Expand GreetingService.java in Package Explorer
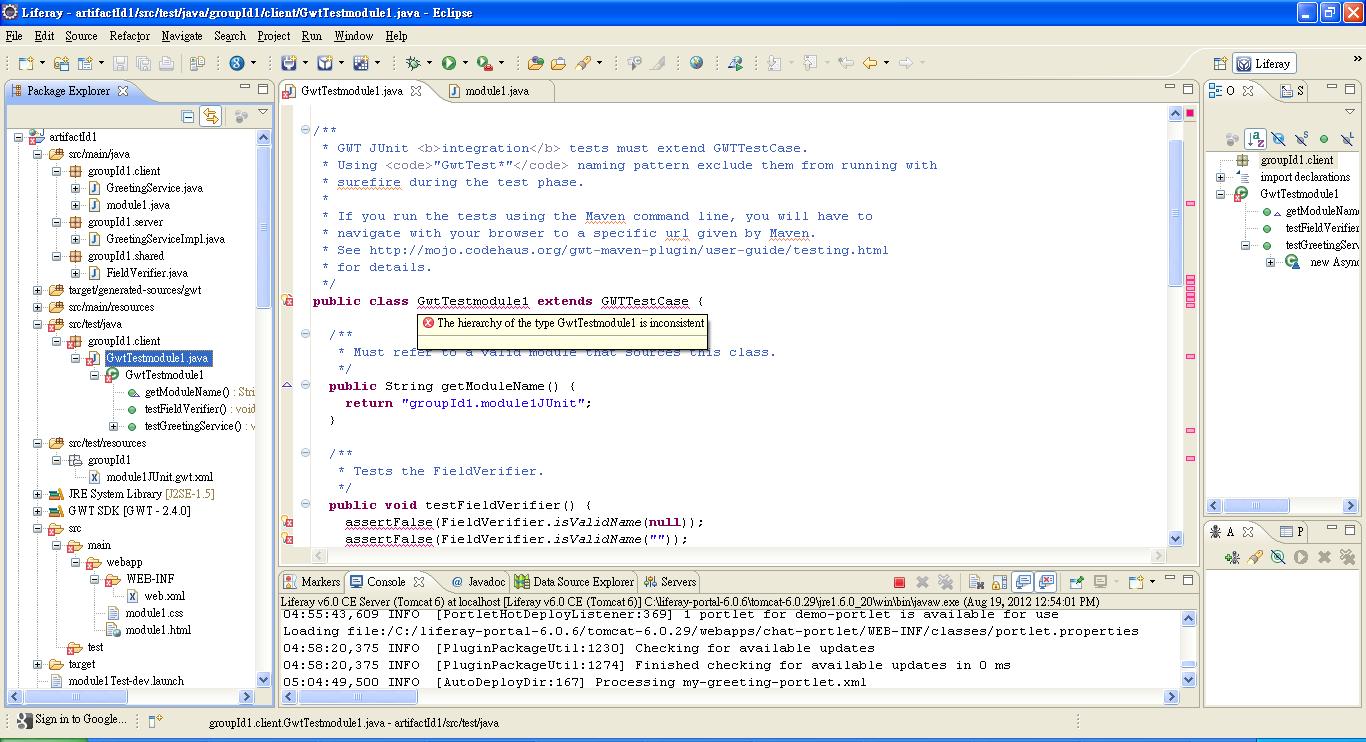The image size is (1366, 742). point(76,188)
